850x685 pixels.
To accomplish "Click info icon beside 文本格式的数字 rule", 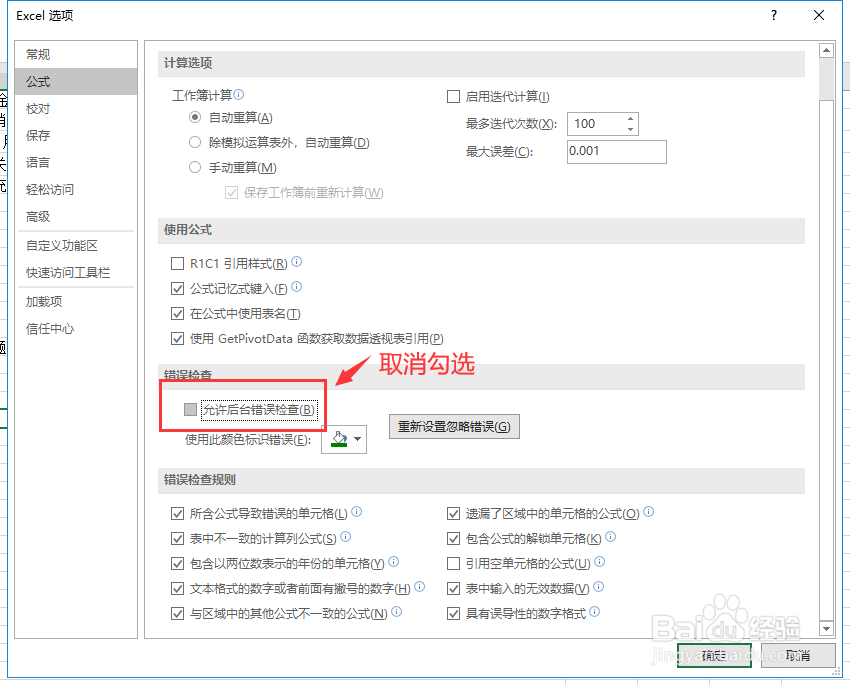I will (420, 586).
